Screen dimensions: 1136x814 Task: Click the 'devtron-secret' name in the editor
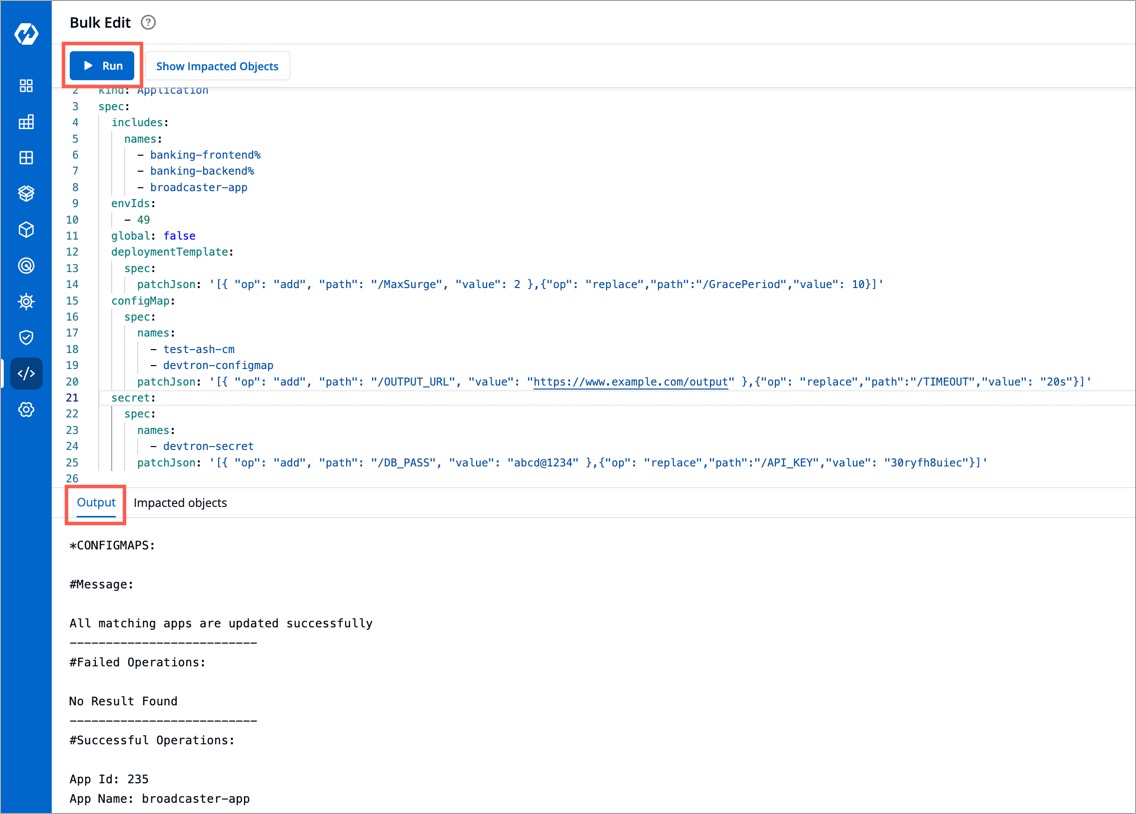pos(208,446)
